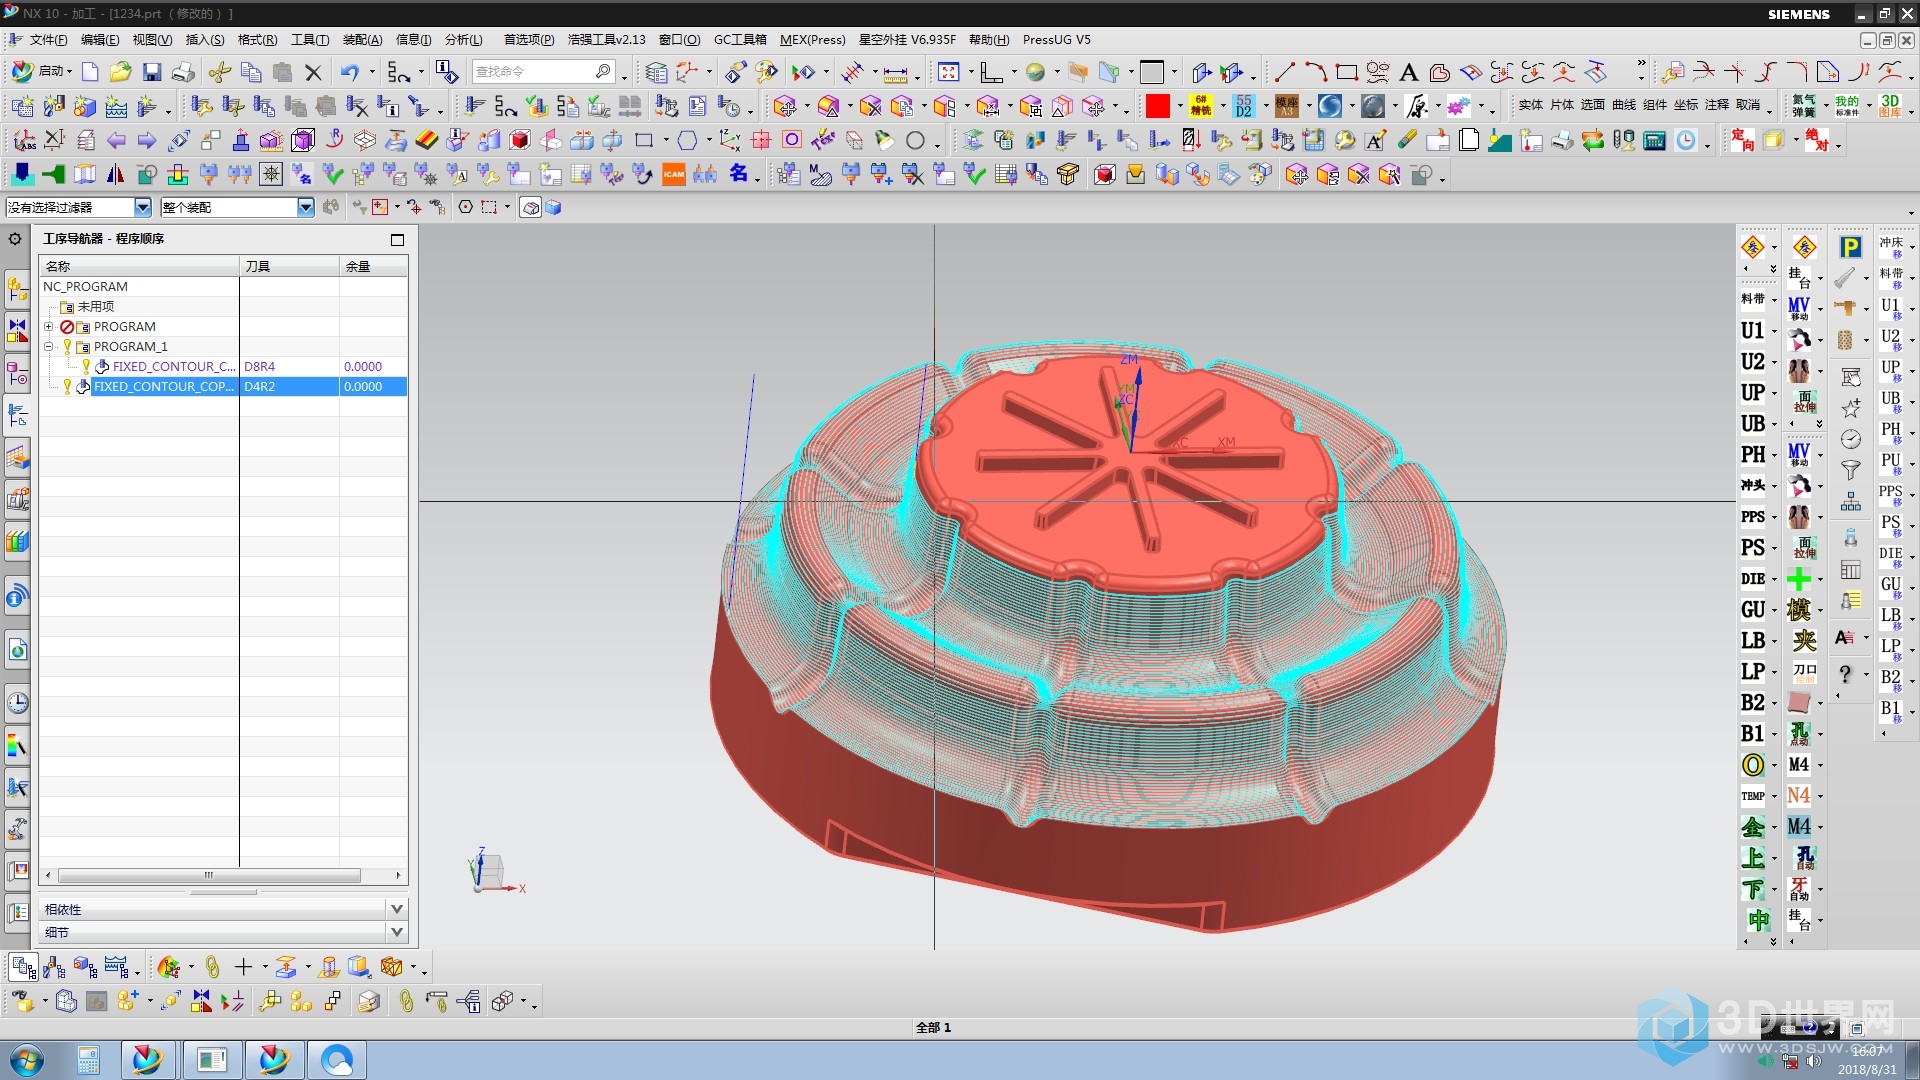Image resolution: width=1920 pixels, height=1080 pixels.
Task: Click the 坐标 button
Action: pyautogui.click(x=1686, y=105)
